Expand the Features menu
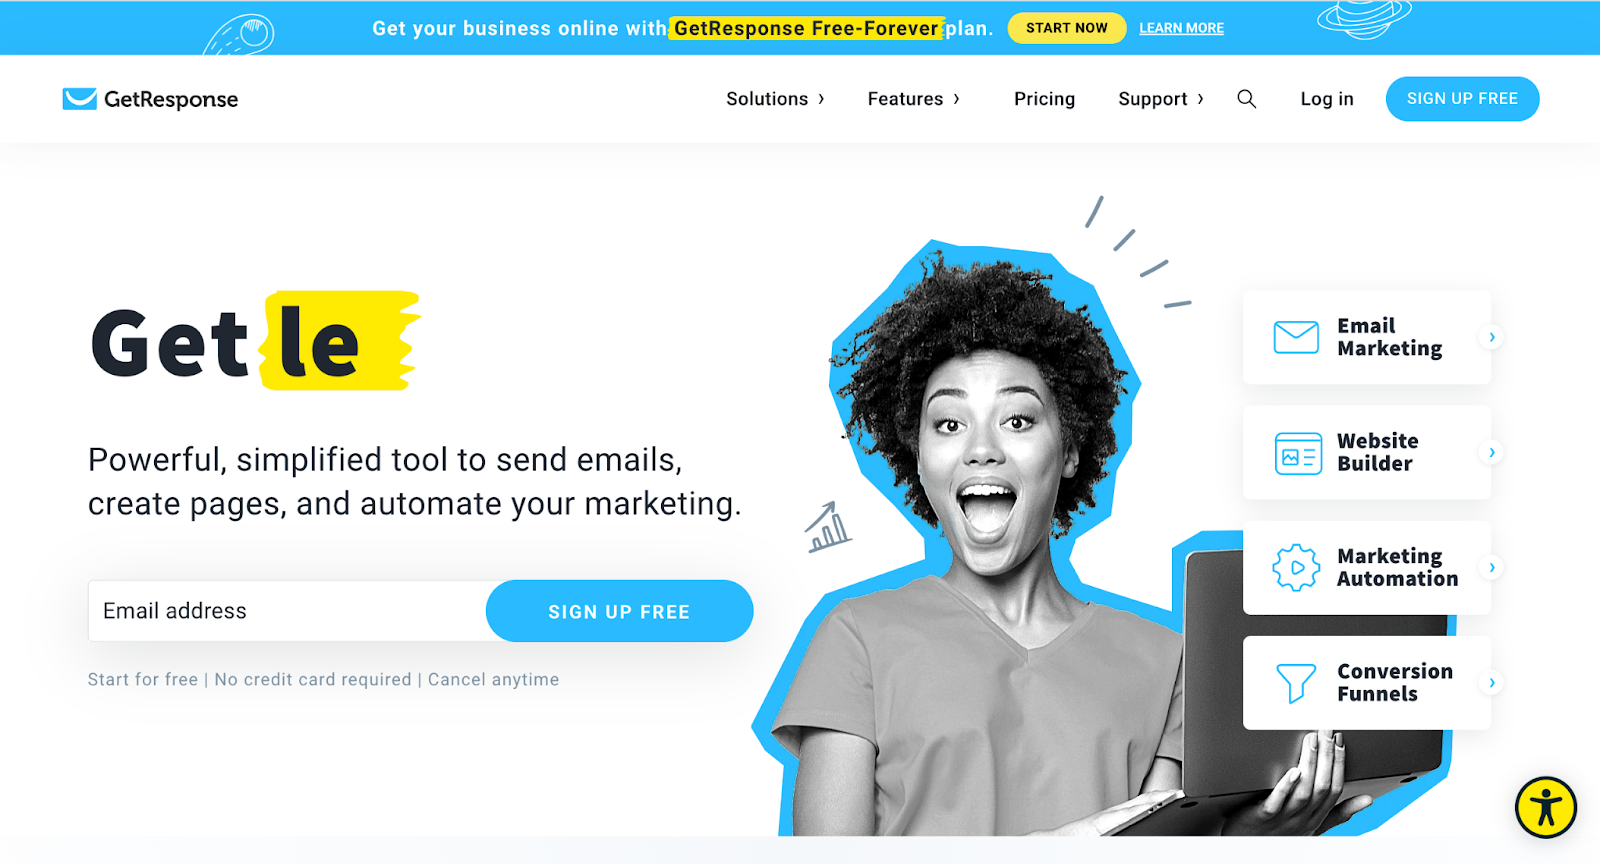 pos(914,99)
